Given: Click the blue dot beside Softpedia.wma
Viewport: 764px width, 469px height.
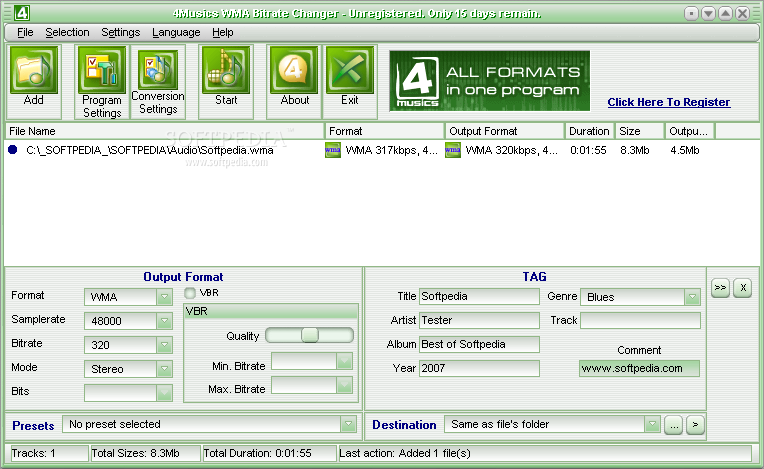Looking at the screenshot, I should tap(13, 150).
